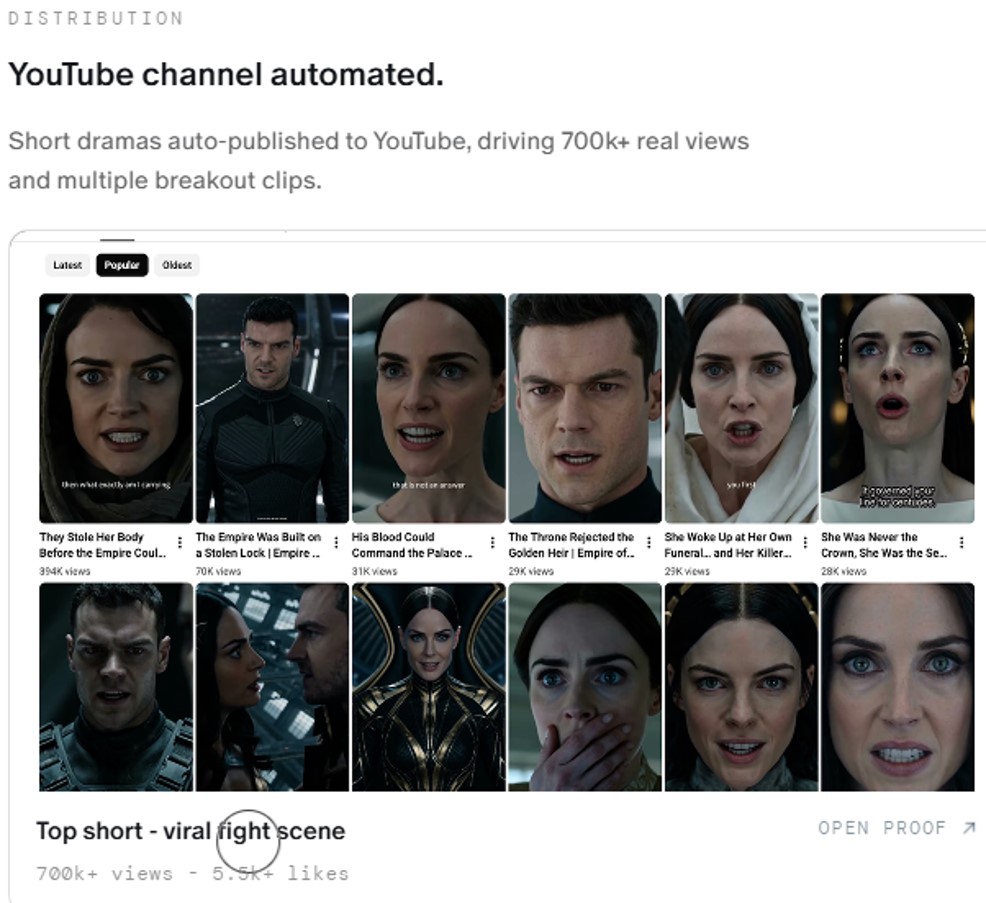986x903 pixels.
Task: Open options menu for They Stole Her Body video
Action: 180,541
